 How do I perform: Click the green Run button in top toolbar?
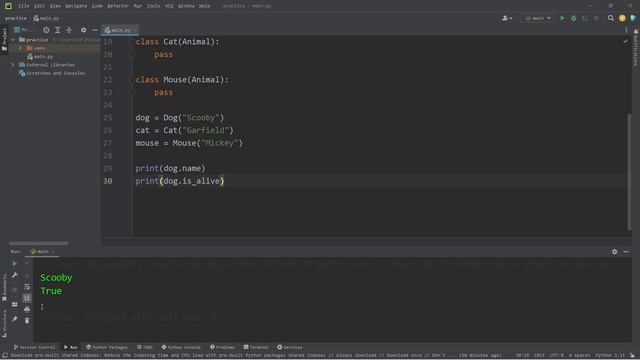click(x=562, y=18)
